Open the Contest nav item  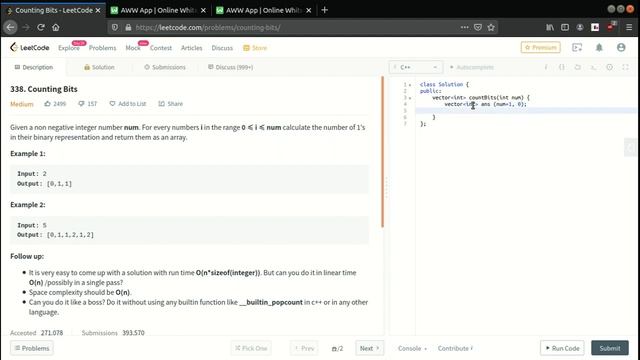161,48
